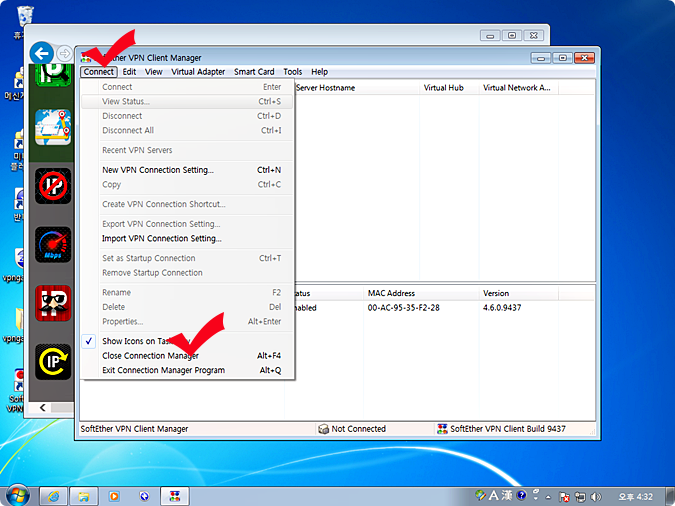Screen dimensions: 675x506
Task: Open the Virtual Adapter menu
Action: [198, 72]
